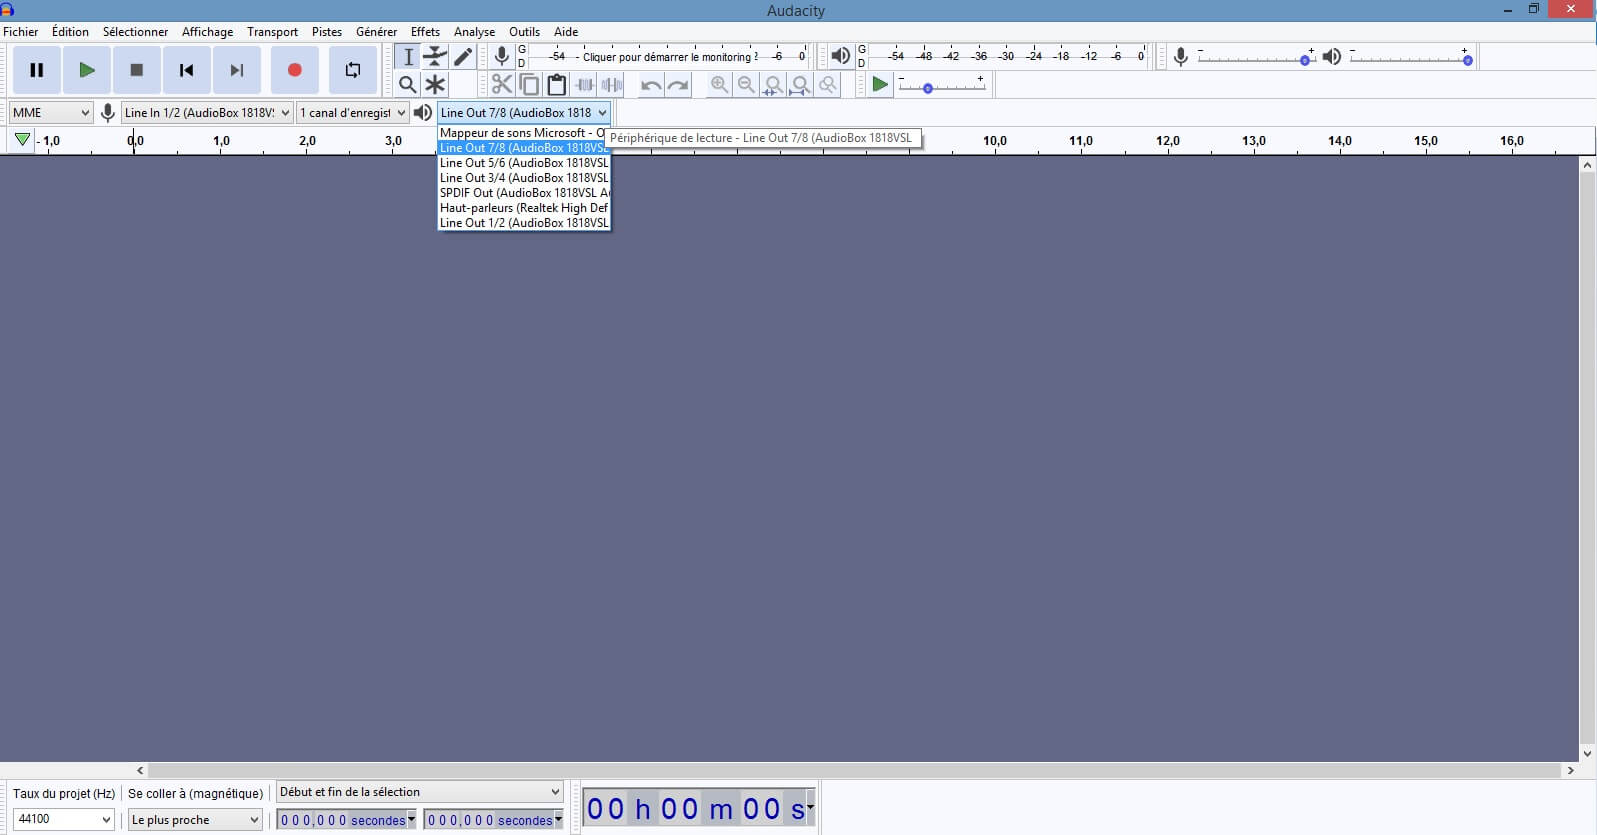Open the Le plus proche snapping dropdown
Screen dimensions: 1597x835
click(x=195, y=820)
